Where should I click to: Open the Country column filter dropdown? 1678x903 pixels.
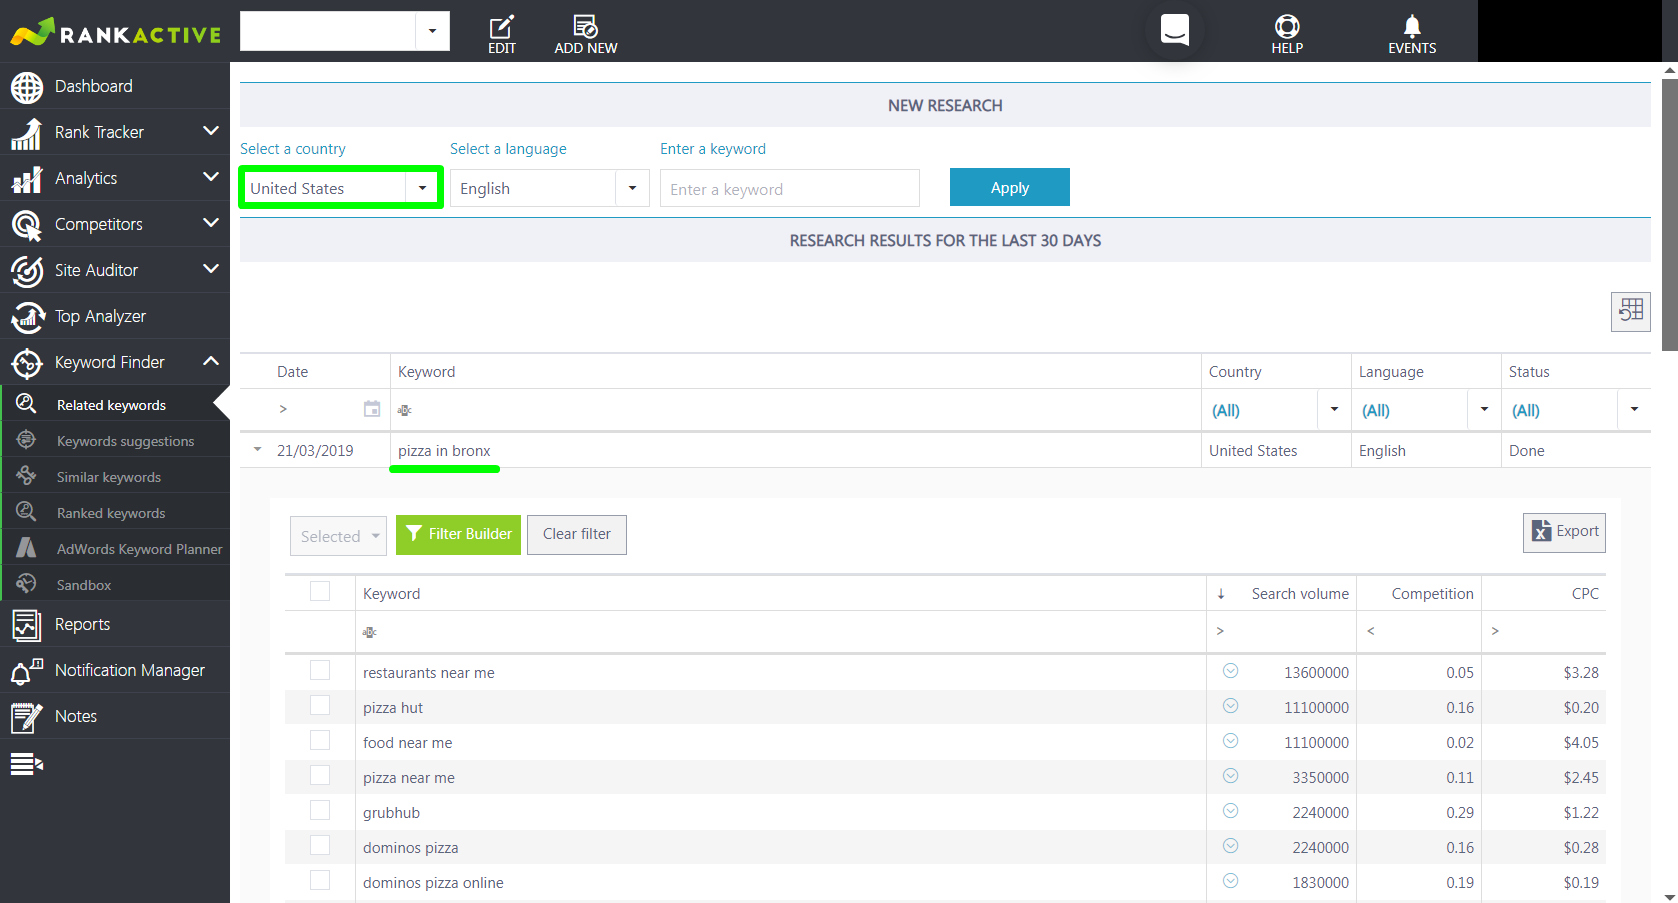(x=1334, y=409)
